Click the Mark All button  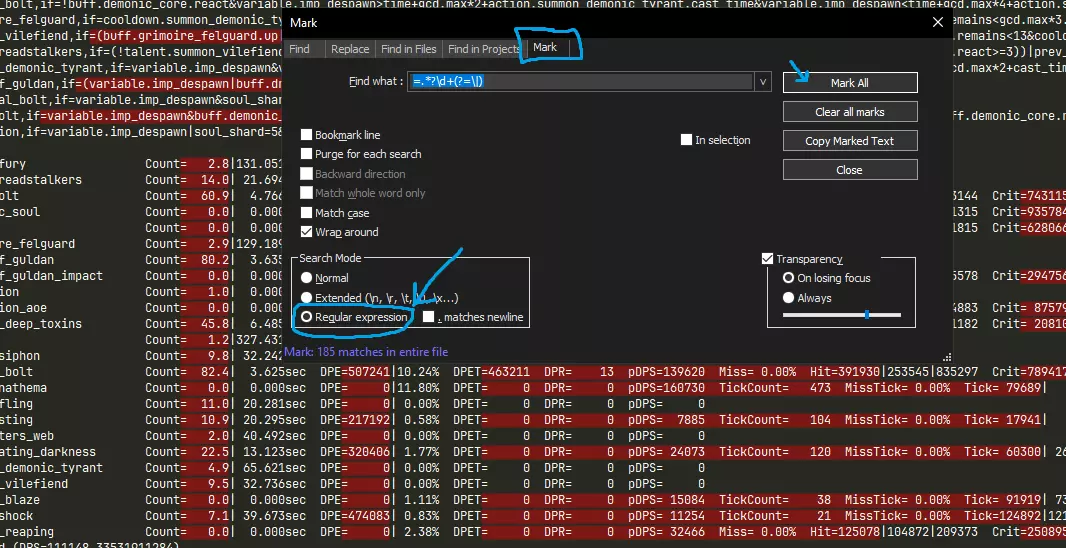(x=850, y=83)
